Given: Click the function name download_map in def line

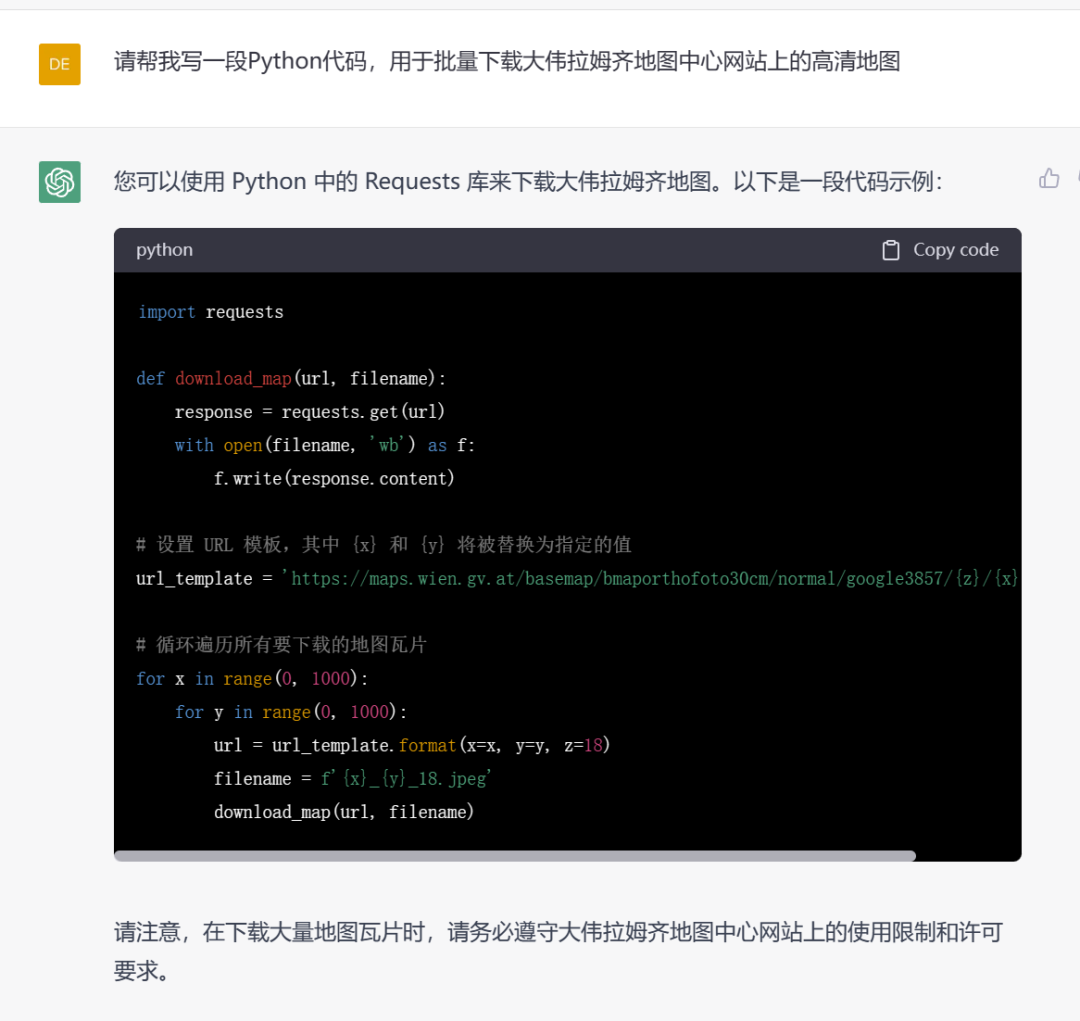Looking at the screenshot, I should pos(233,378).
